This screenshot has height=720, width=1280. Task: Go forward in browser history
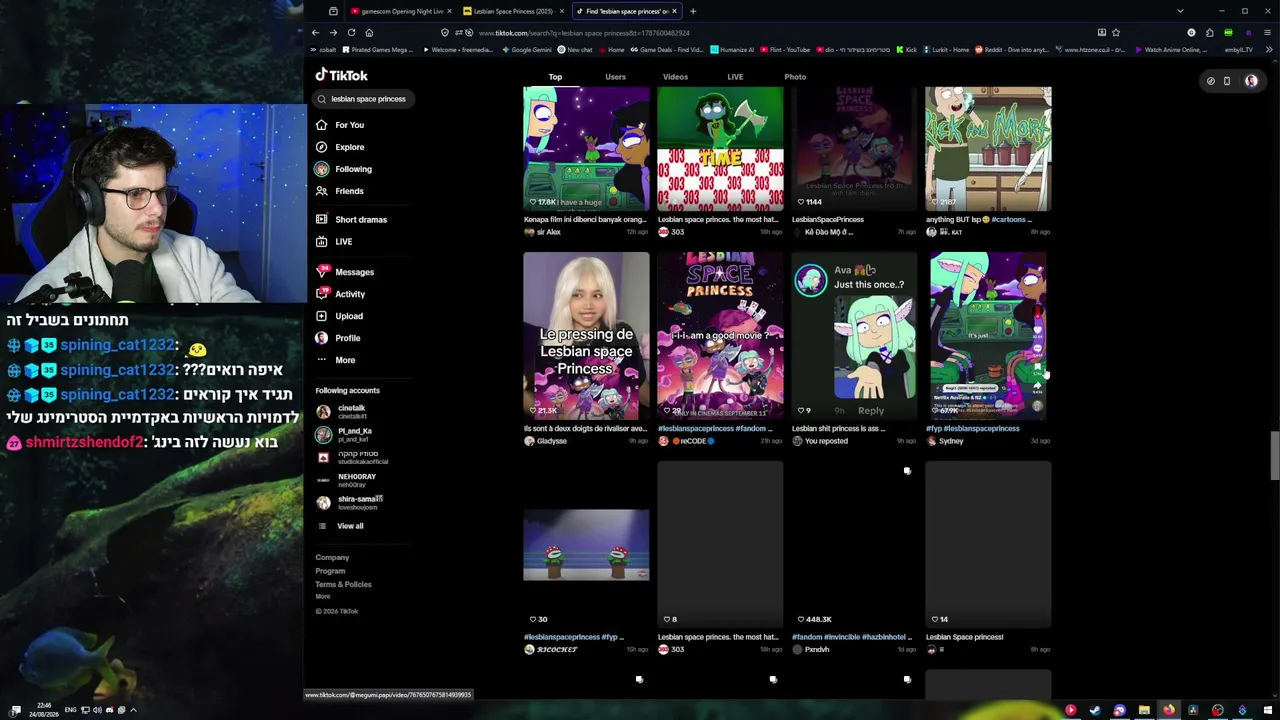pyautogui.click(x=333, y=33)
